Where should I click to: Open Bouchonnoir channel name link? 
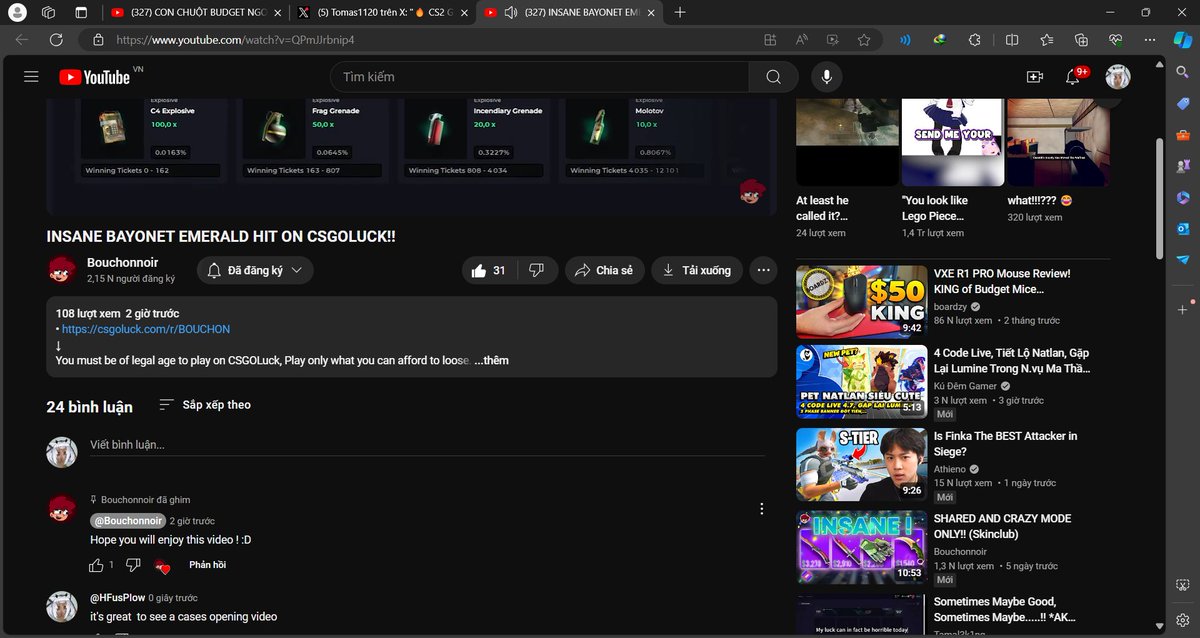coord(123,263)
